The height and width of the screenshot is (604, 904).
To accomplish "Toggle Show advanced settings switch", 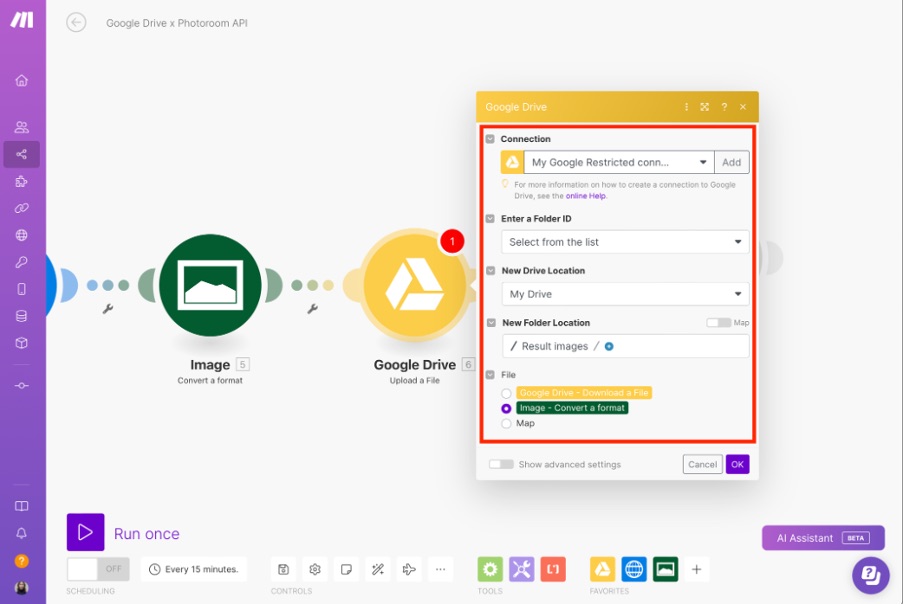I will [501, 464].
